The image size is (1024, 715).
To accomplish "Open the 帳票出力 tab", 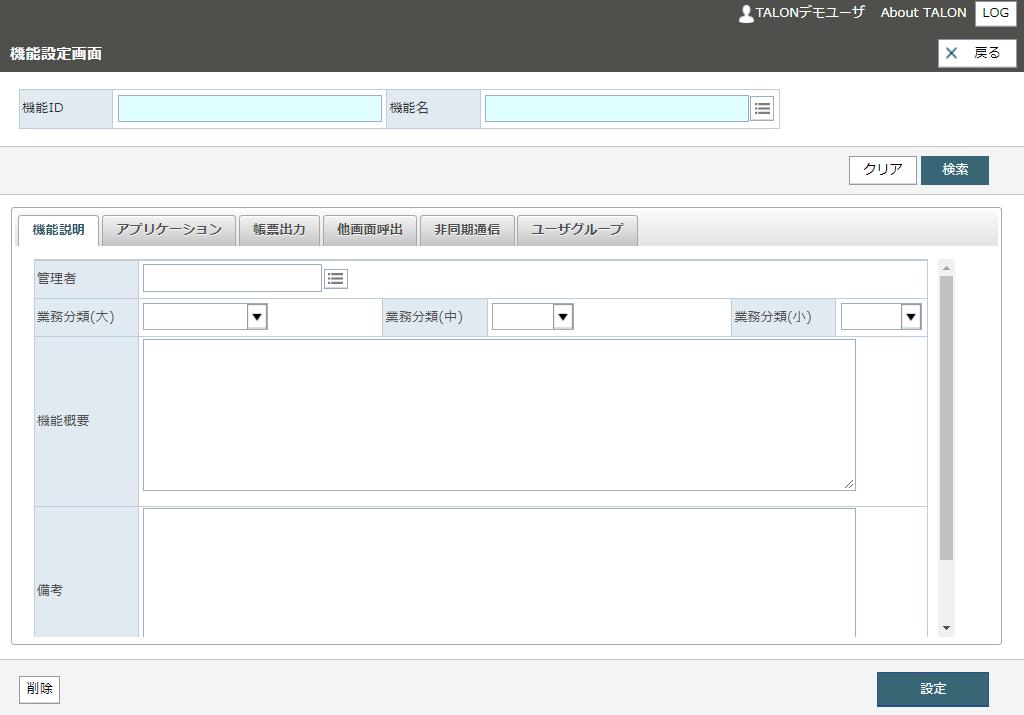I will [x=280, y=230].
